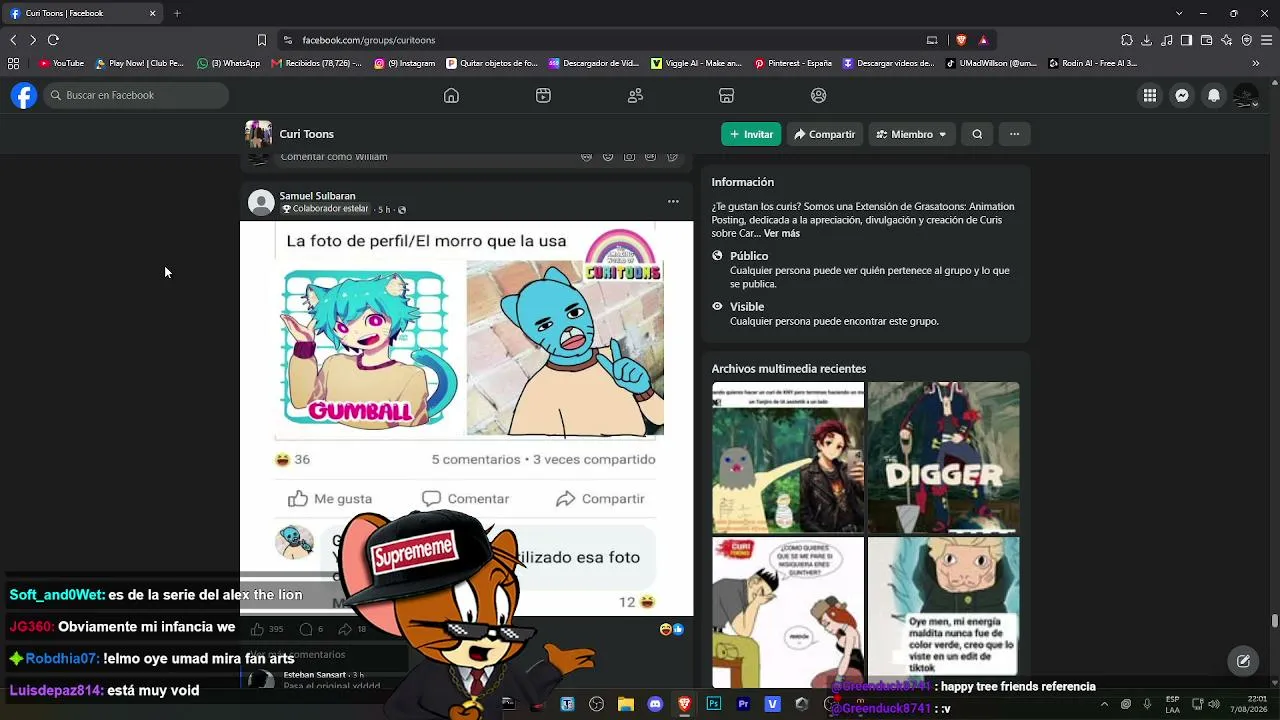Open the browser downloads icon
The image size is (1280, 720).
(x=1147, y=40)
